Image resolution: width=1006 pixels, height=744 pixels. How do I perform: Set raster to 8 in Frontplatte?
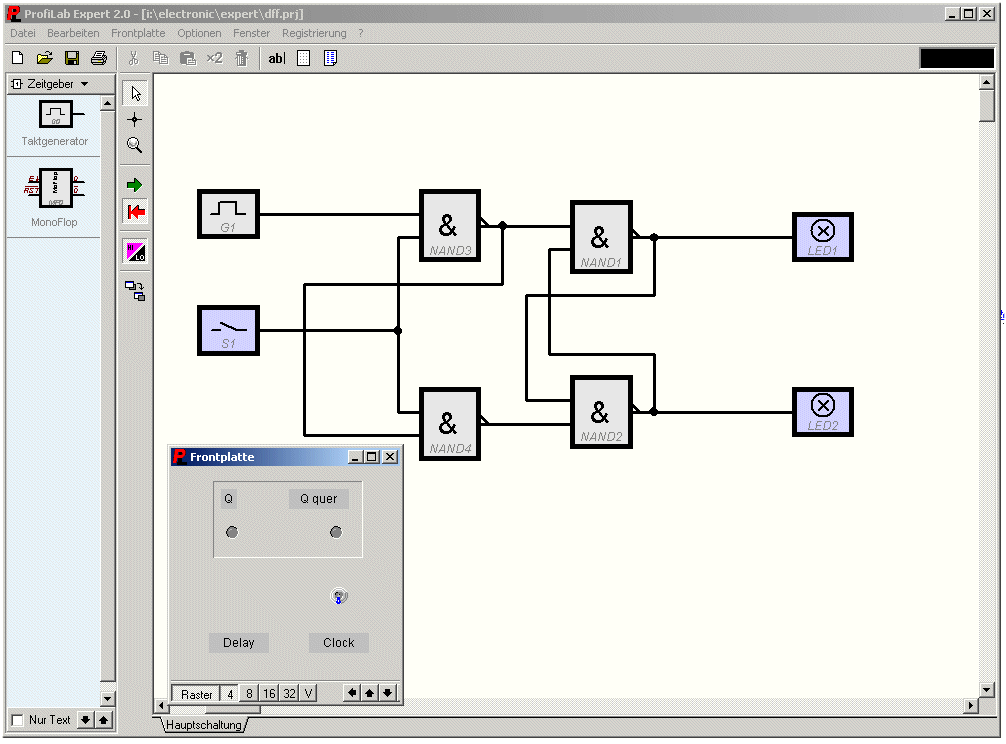coord(249,694)
